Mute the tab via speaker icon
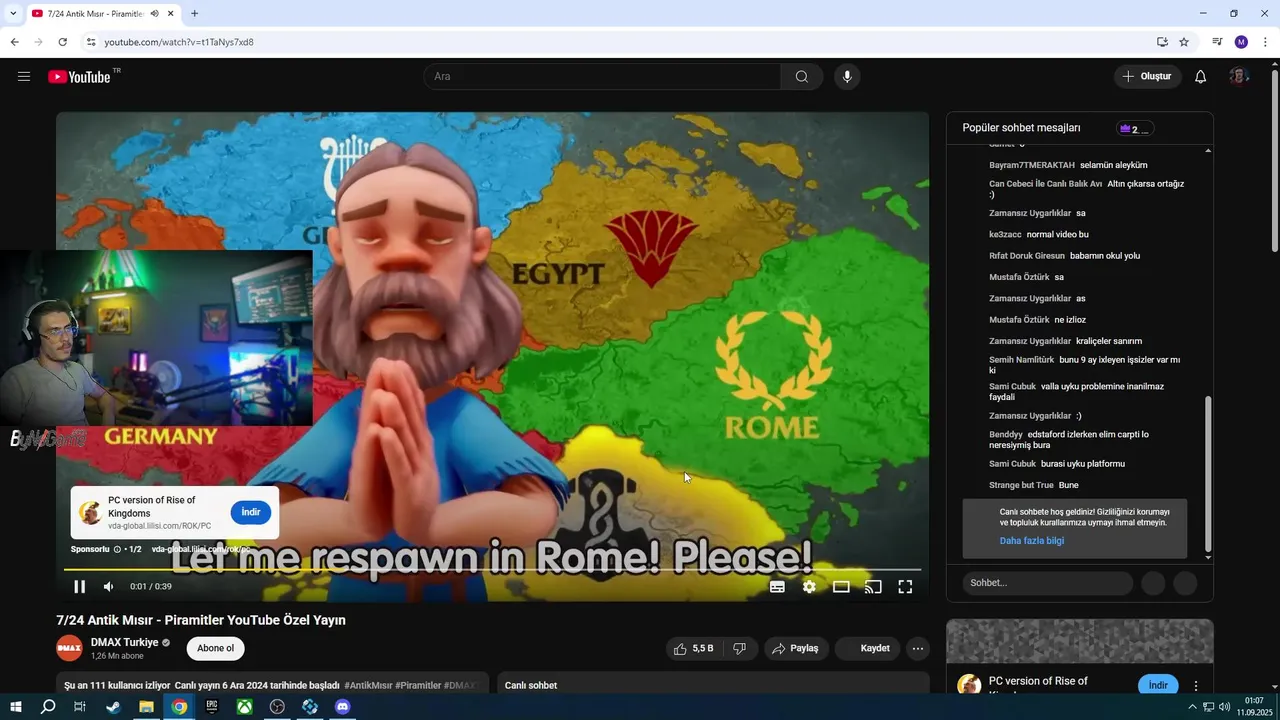The height and width of the screenshot is (720, 1280). (x=154, y=14)
